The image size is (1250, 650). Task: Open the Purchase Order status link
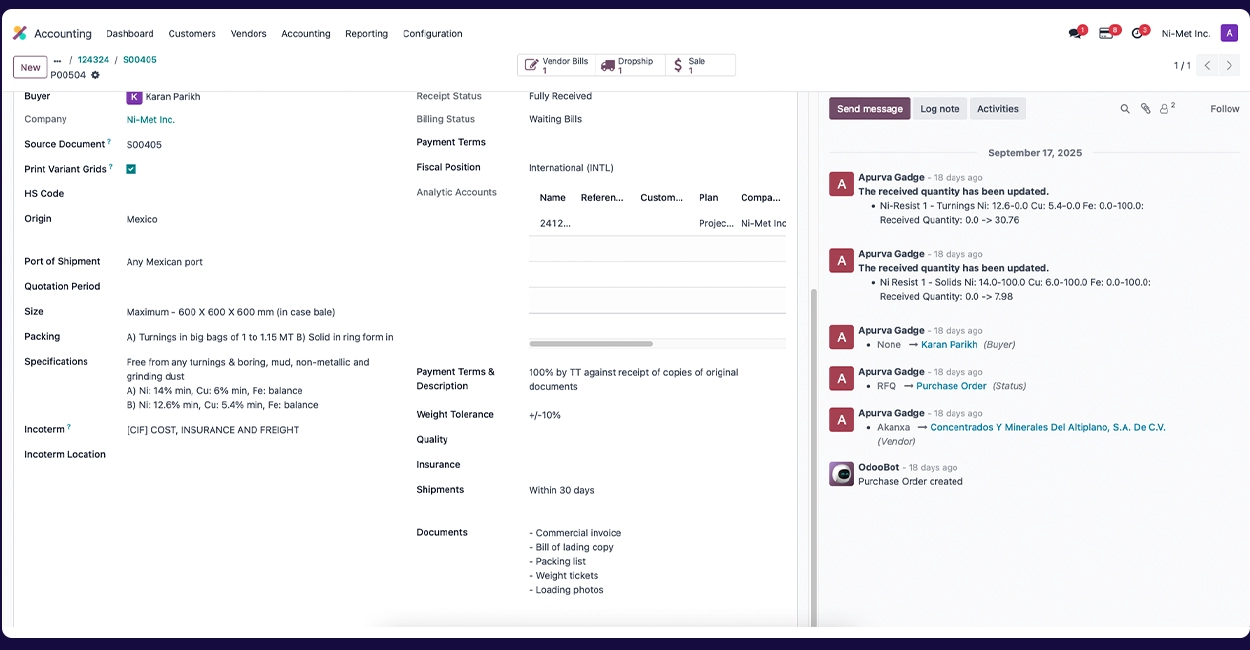tap(951, 386)
